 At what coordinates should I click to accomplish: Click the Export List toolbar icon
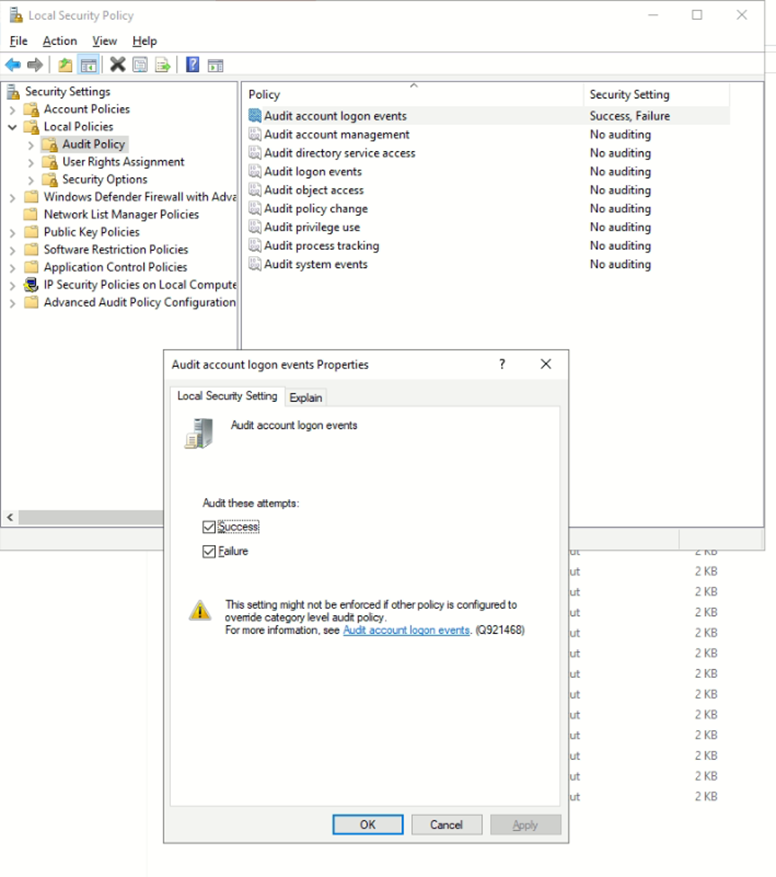(x=162, y=65)
